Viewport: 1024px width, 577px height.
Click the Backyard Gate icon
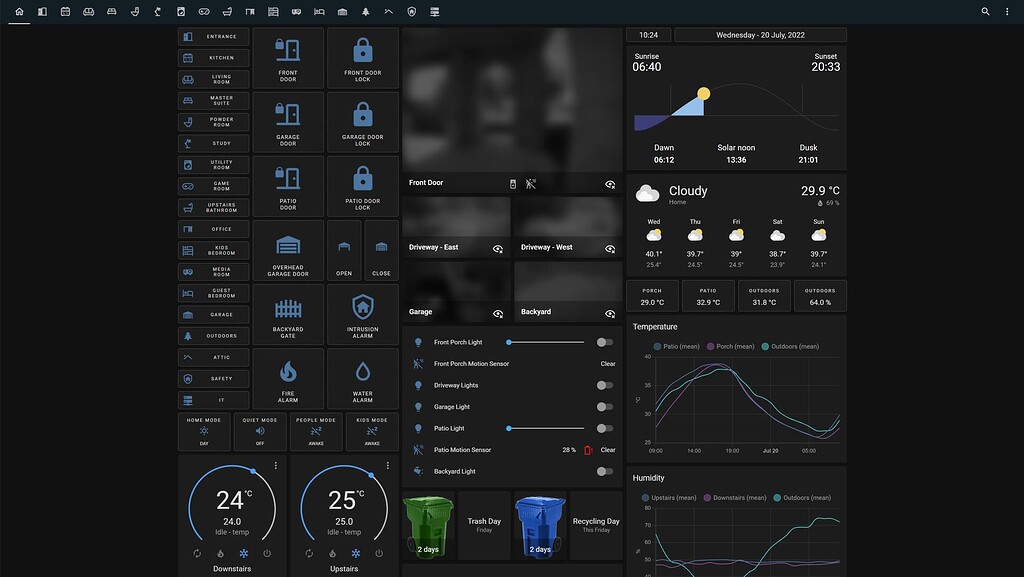tap(288, 308)
